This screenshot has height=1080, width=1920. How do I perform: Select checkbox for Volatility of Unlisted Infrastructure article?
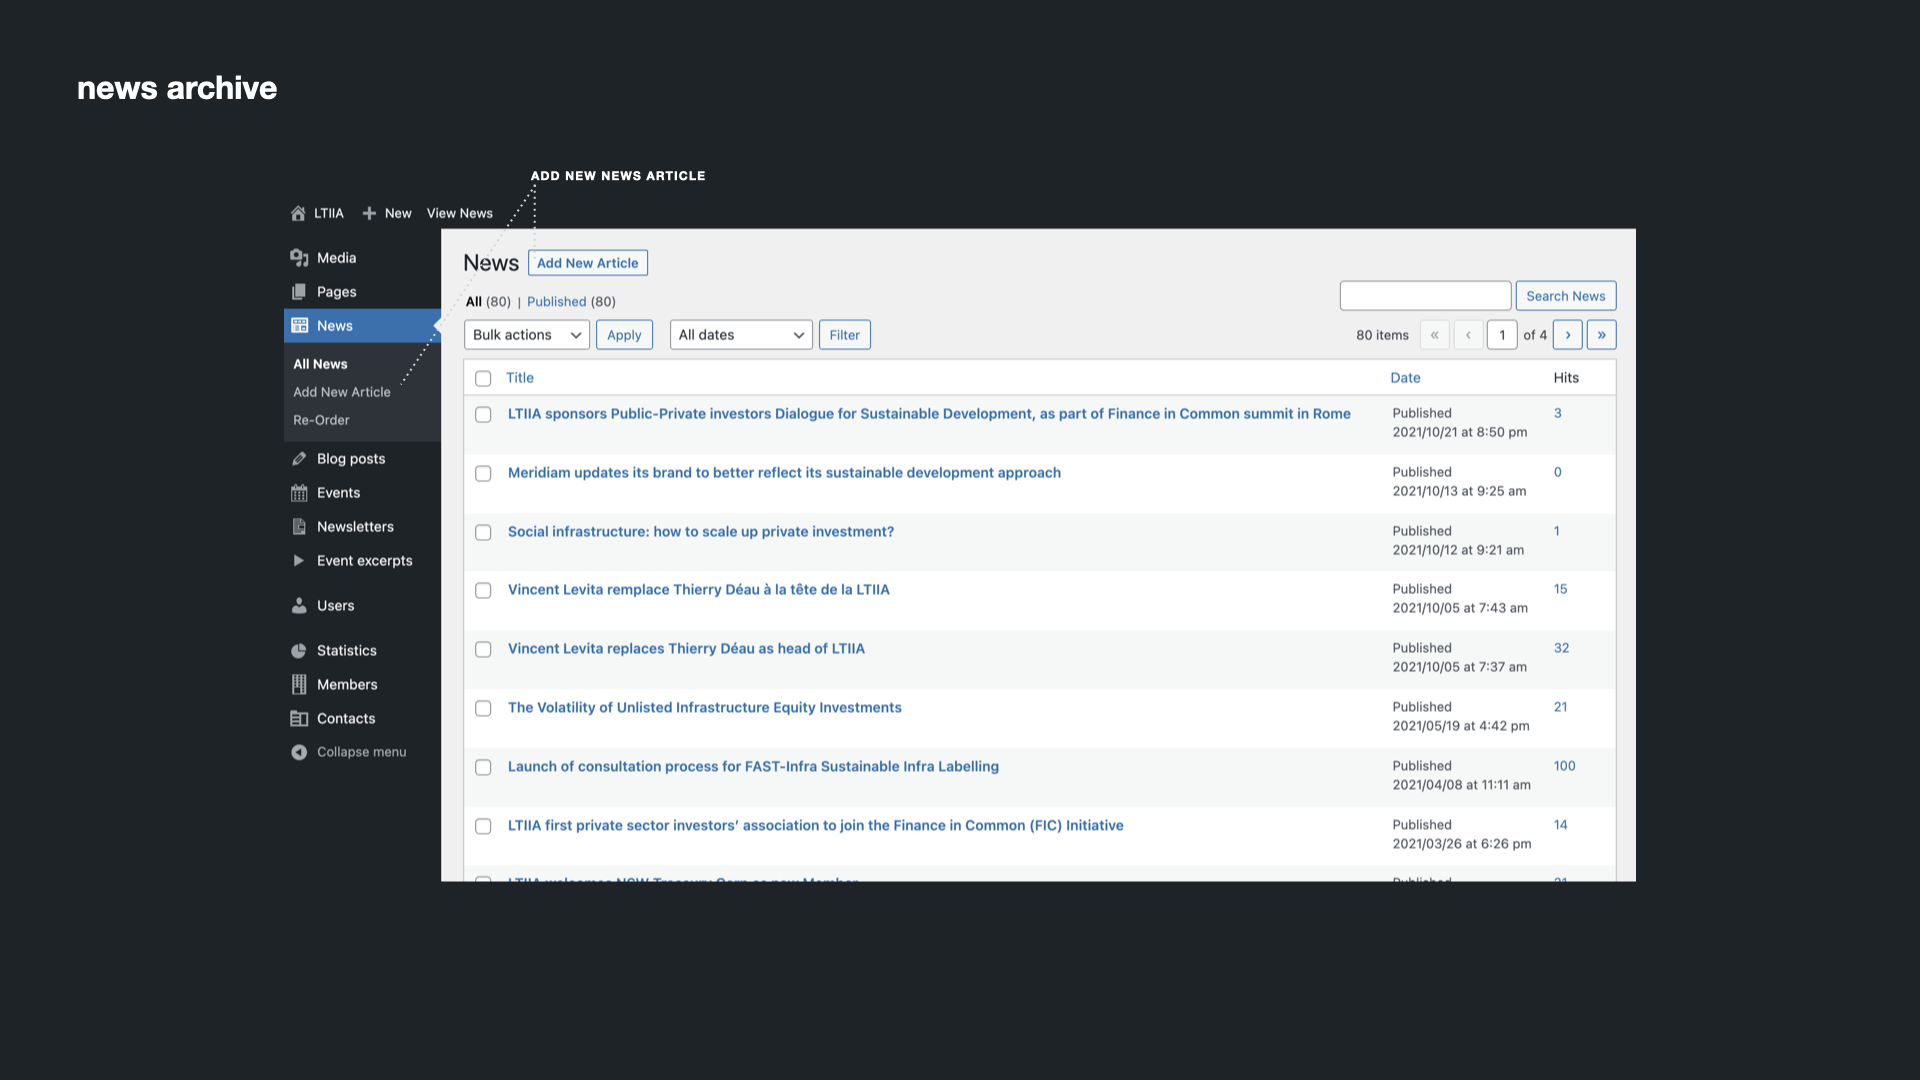point(483,709)
